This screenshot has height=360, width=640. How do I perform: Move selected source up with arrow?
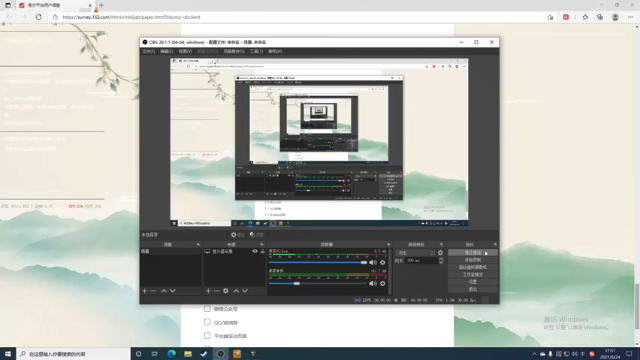click(x=236, y=291)
